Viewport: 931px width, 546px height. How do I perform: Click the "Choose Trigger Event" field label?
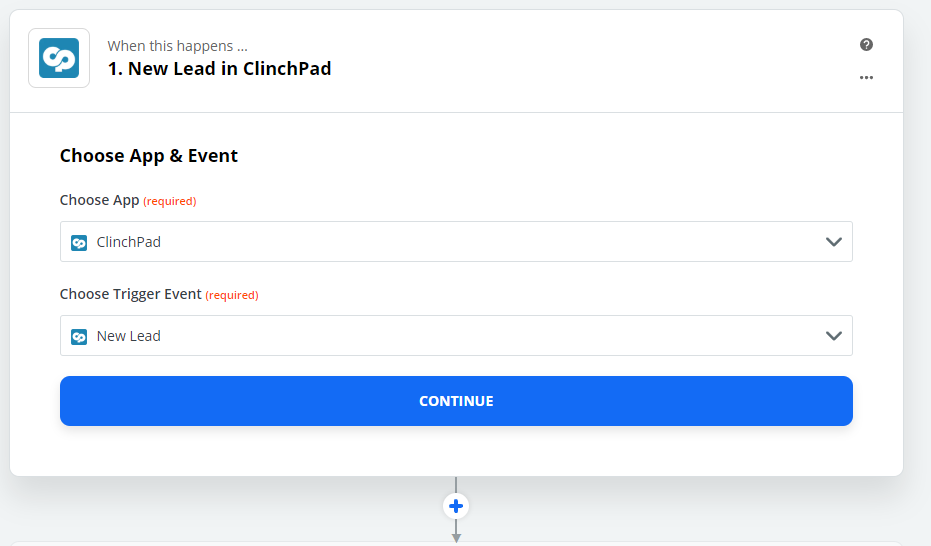pos(130,294)
